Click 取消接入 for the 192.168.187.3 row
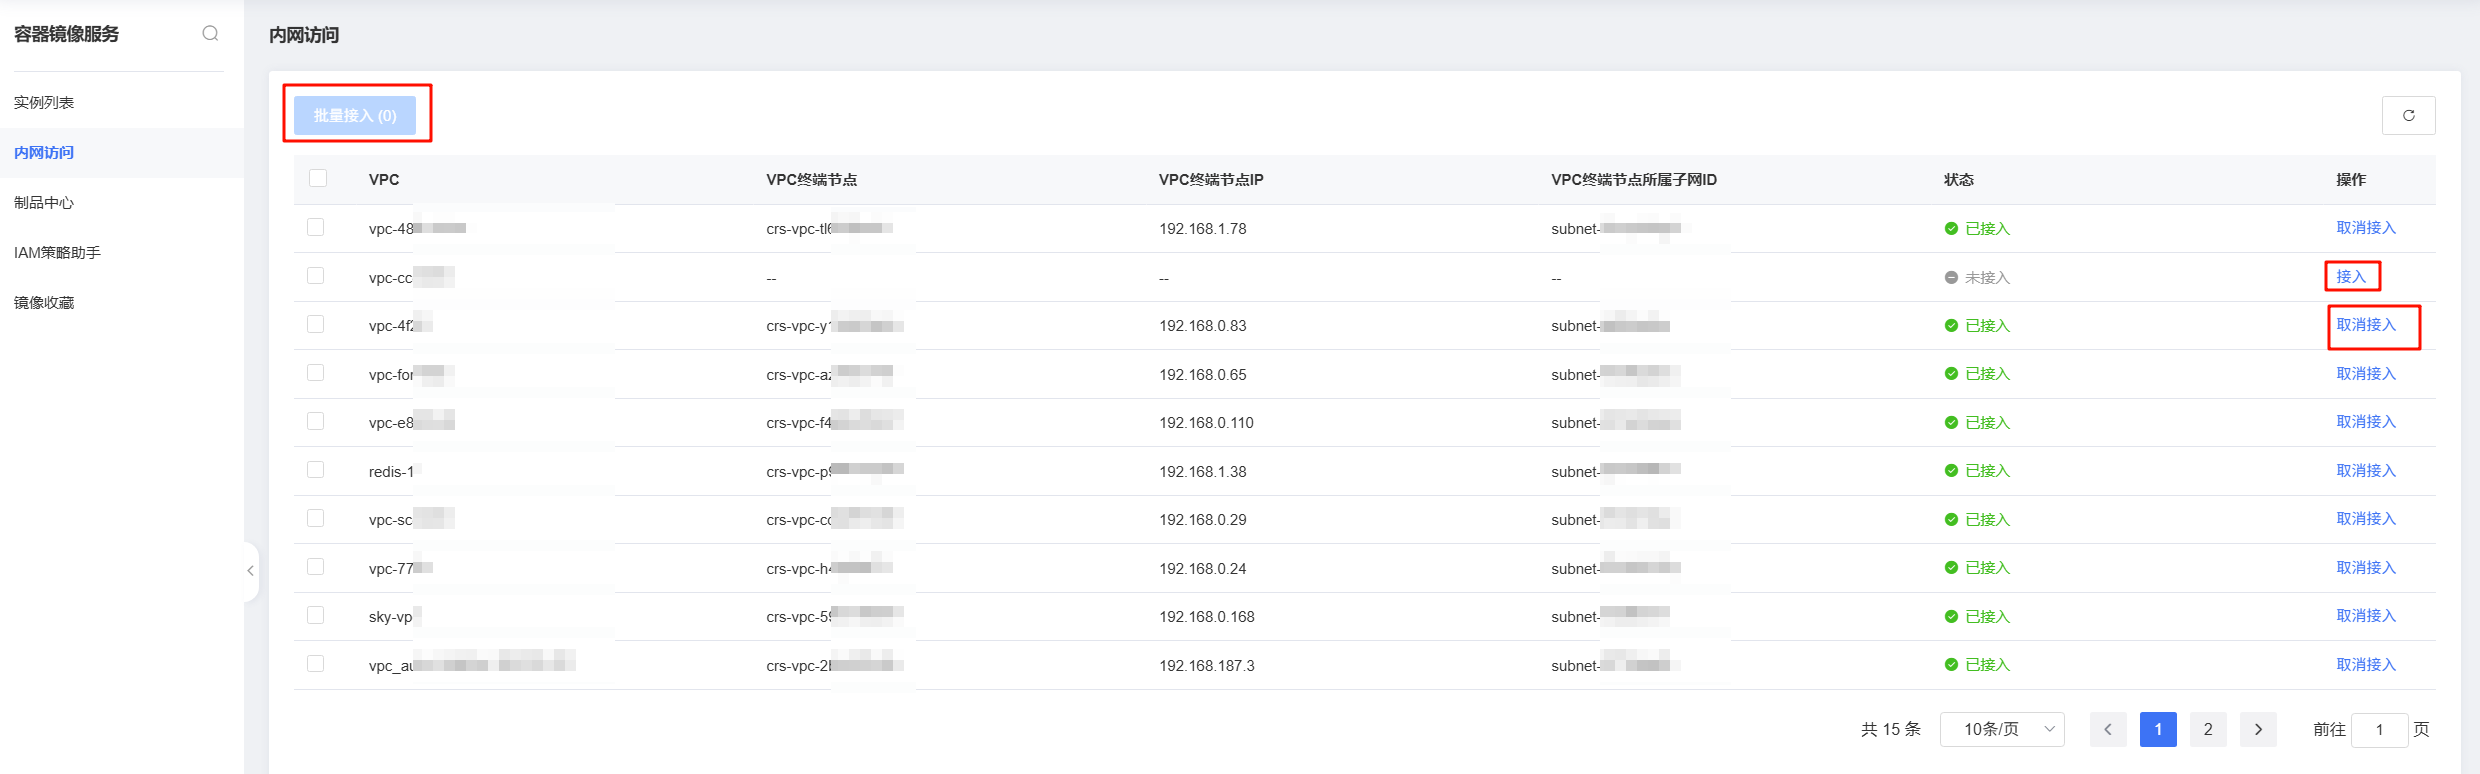Screen dimensions: 2480x774 click(2365, 665)
